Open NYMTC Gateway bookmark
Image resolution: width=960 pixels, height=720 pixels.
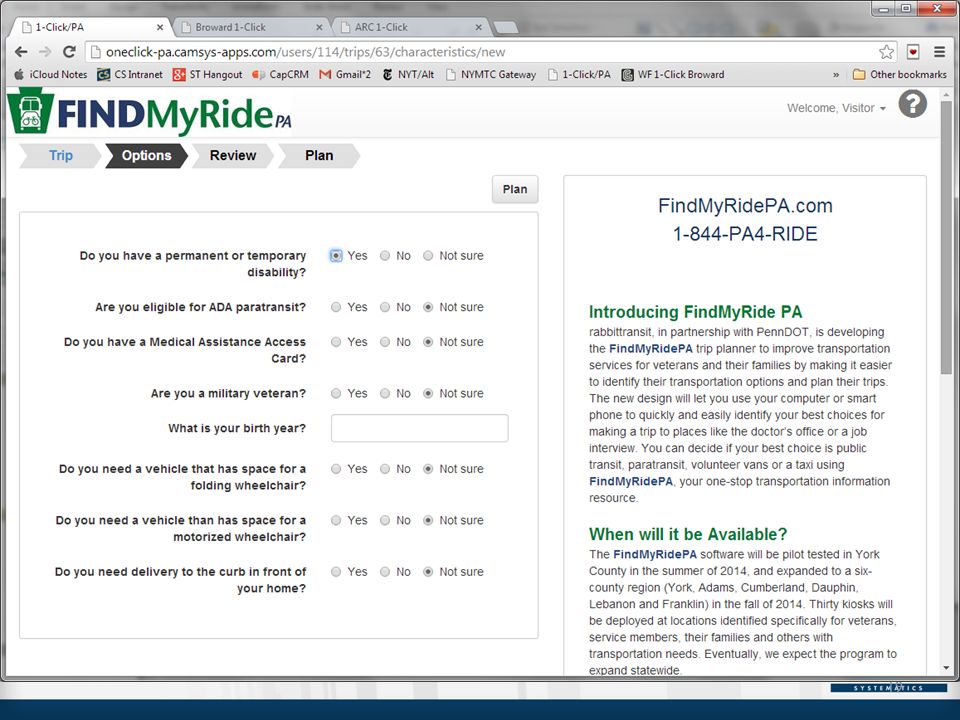pos(491,75)
